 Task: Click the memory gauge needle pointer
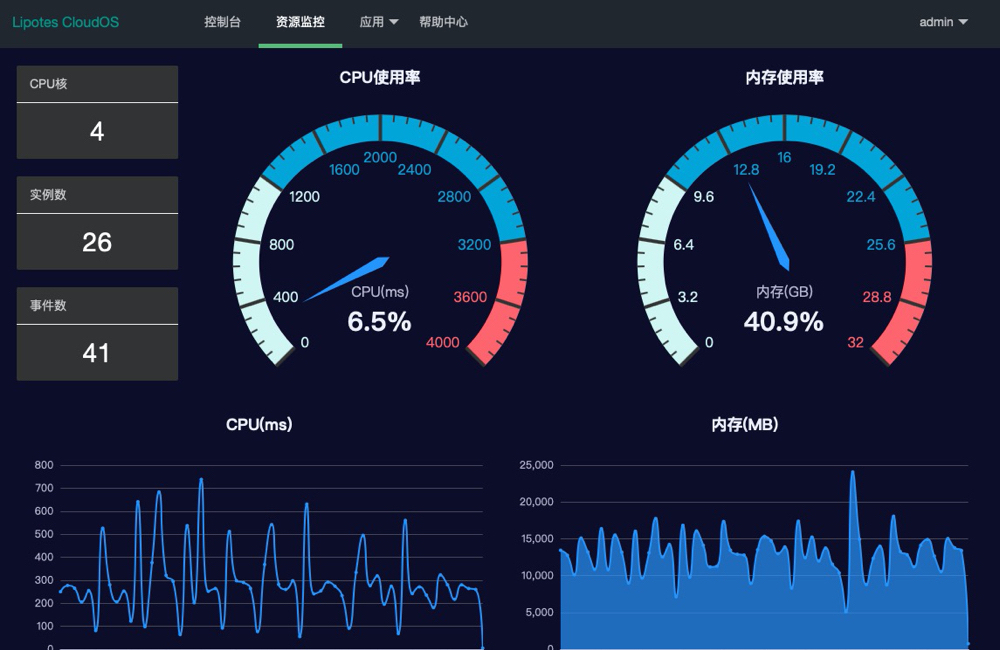(x=770, y=227)
